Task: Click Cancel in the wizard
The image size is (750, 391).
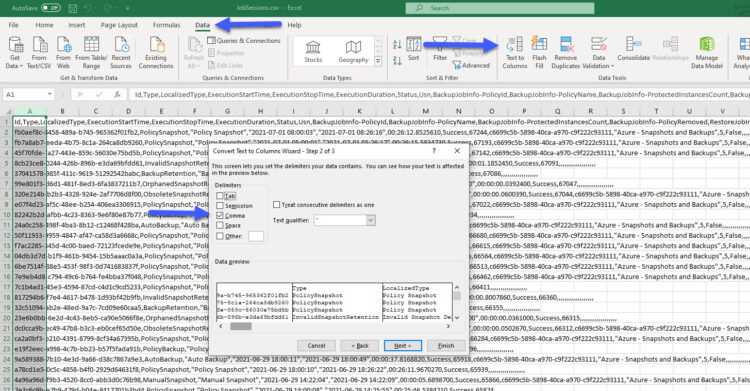Action: [x=316, y=346]
